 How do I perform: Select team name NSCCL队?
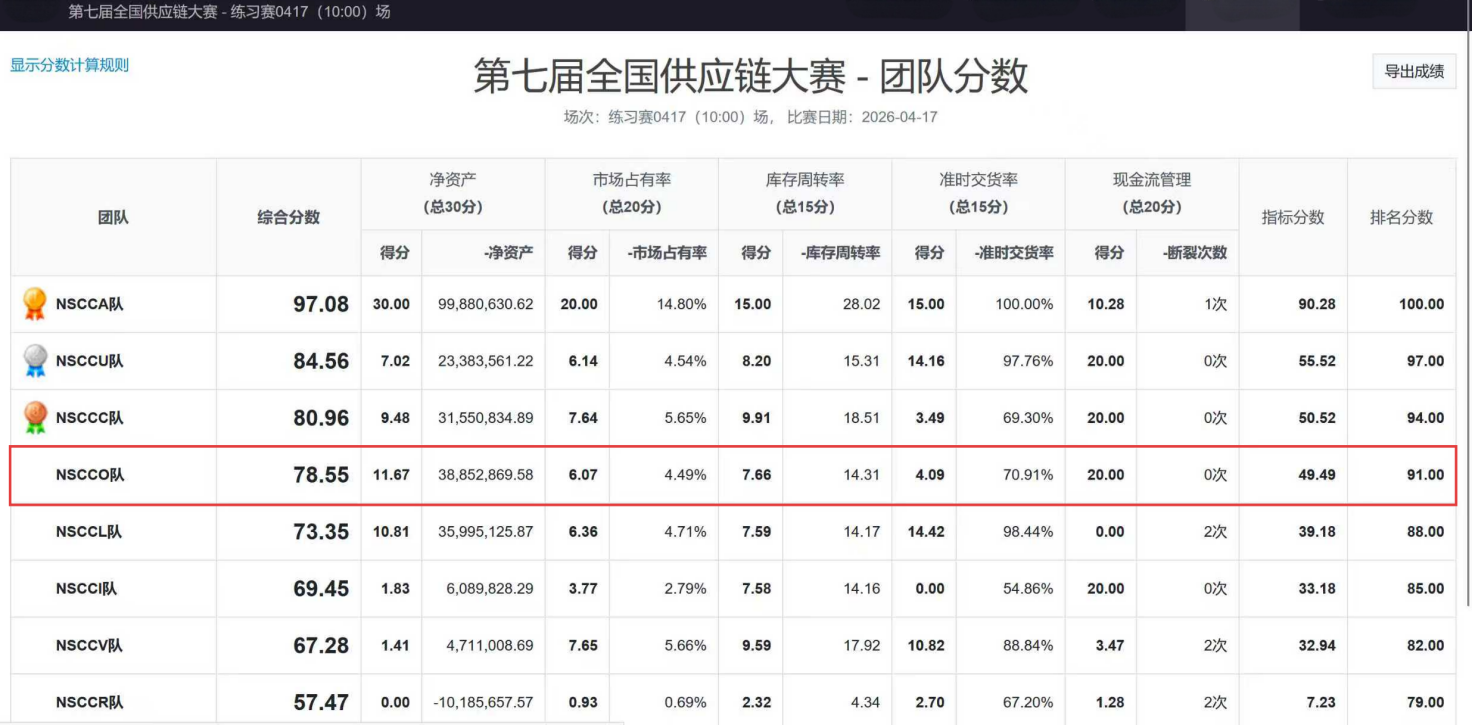pyautogui.click(x=89, y=532)
